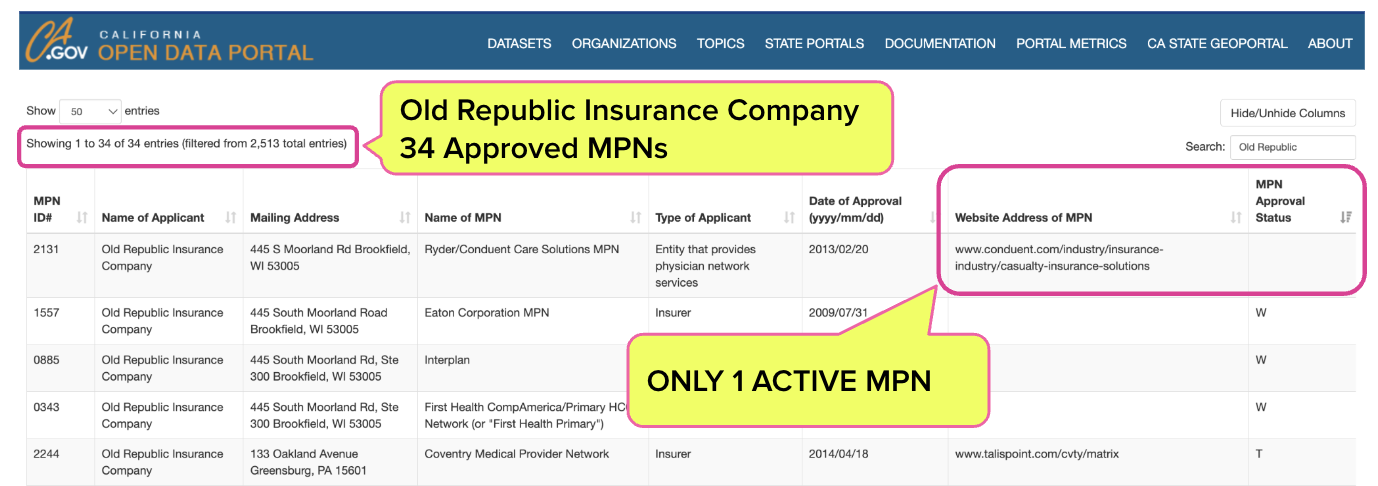The height and width of the screenshot is (486, 1378).
Task: Sort by Name of MPN arrows
Action: [636, 217]
